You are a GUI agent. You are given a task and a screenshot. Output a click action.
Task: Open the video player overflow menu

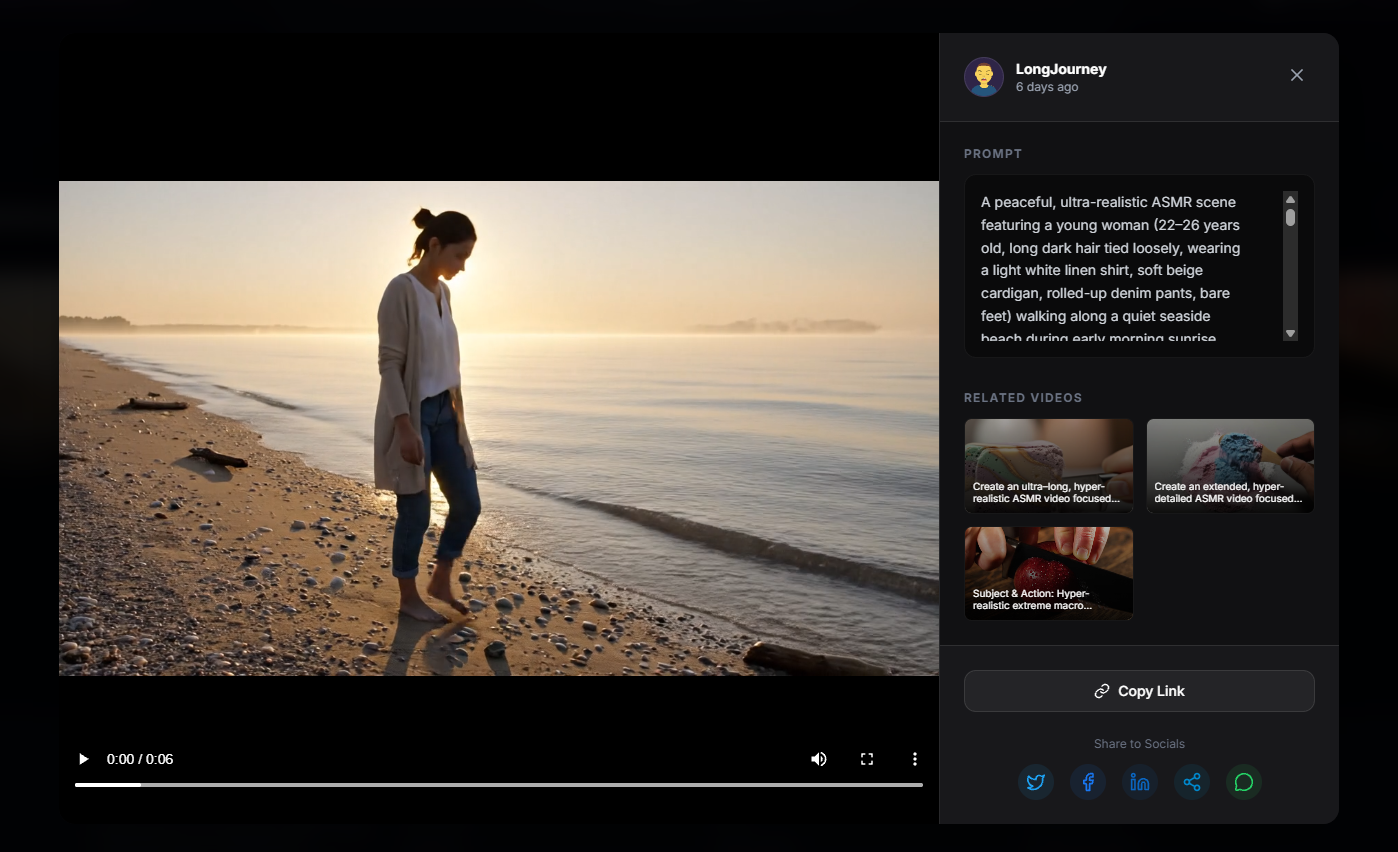pos(914,758)
